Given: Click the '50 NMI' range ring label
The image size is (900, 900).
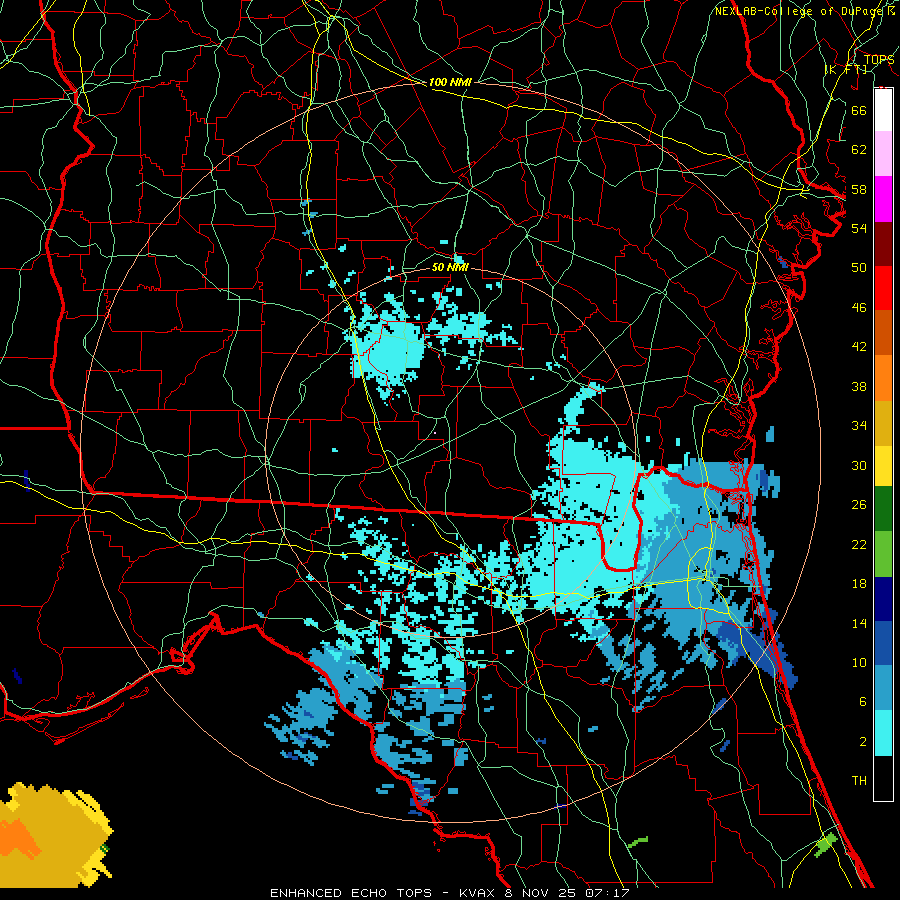Looking at the screenshot, I should point(450,267).
